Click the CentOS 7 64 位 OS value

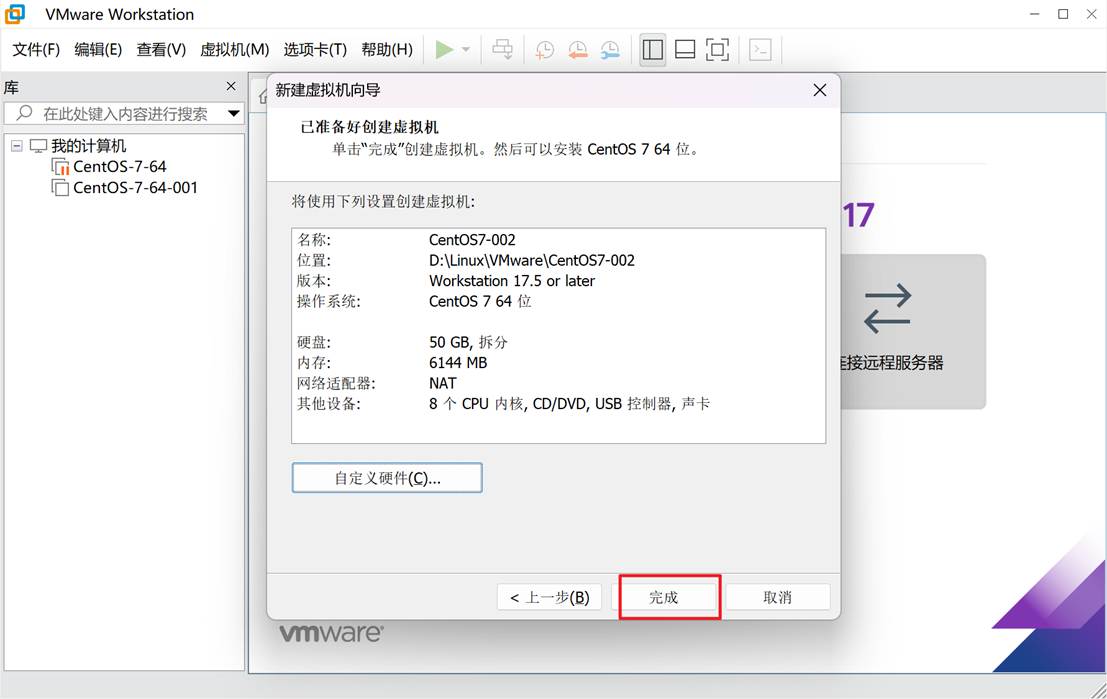pyautogui.click(x=480, y=301)
